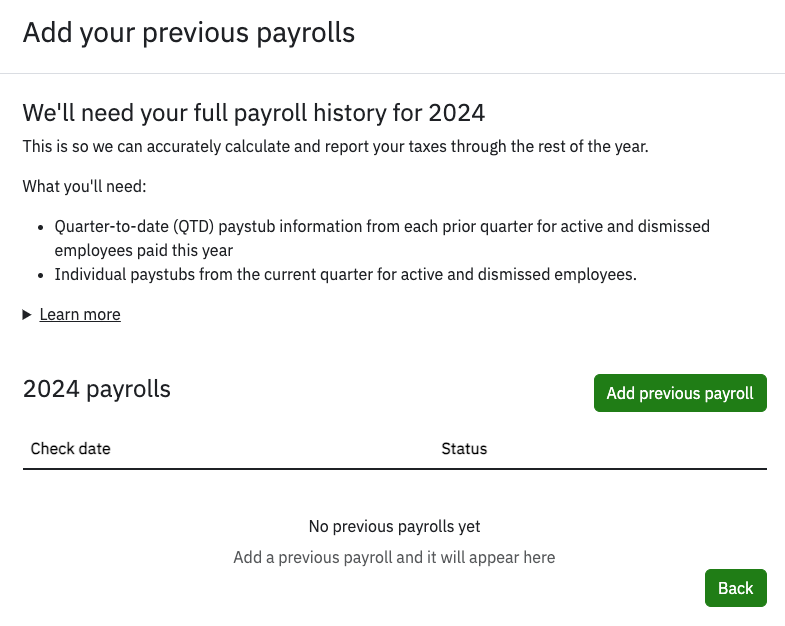Click the bullet marker before Individual paystubs

point(39,275)
